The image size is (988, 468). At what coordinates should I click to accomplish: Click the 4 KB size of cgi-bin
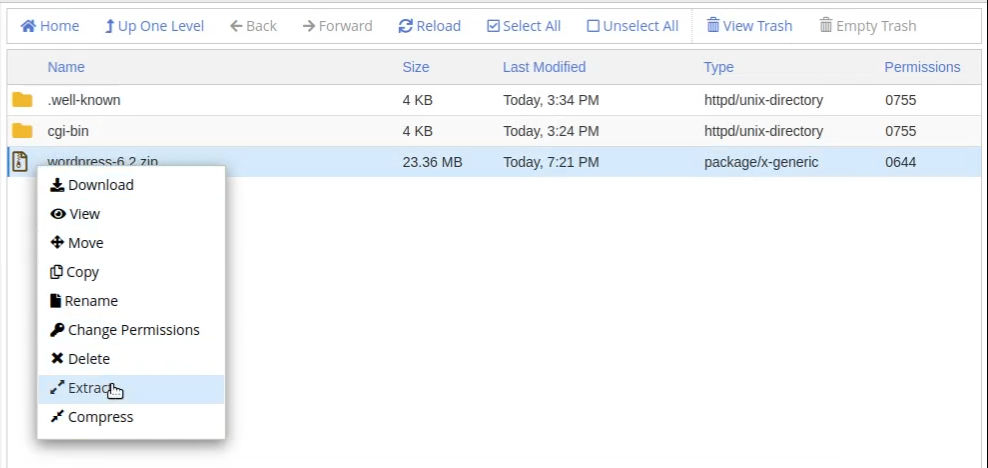coord(418,131)
